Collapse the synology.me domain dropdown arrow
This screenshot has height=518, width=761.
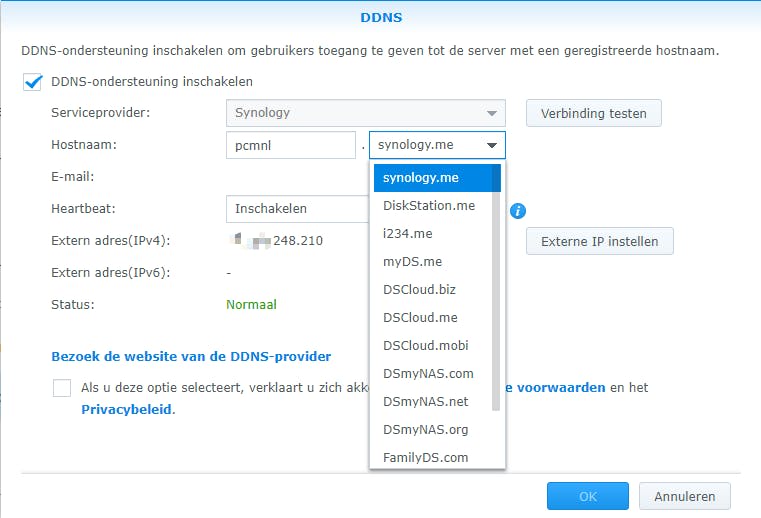click(x=492, y=146)
